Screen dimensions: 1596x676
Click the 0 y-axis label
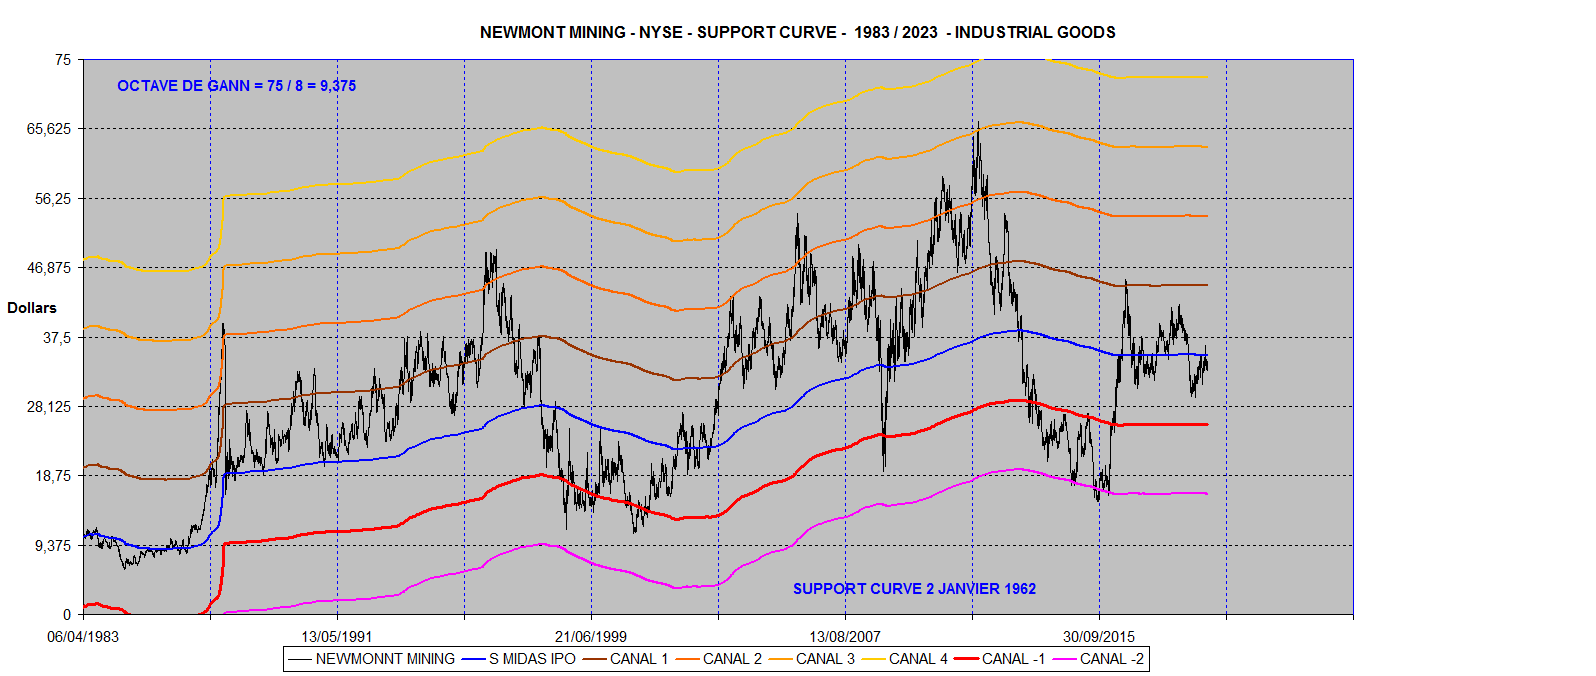67,615
